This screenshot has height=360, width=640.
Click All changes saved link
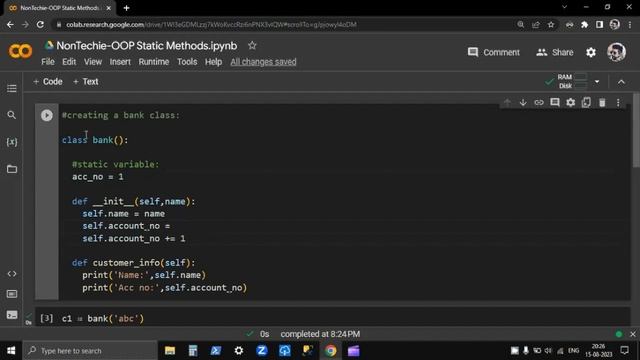263,62
